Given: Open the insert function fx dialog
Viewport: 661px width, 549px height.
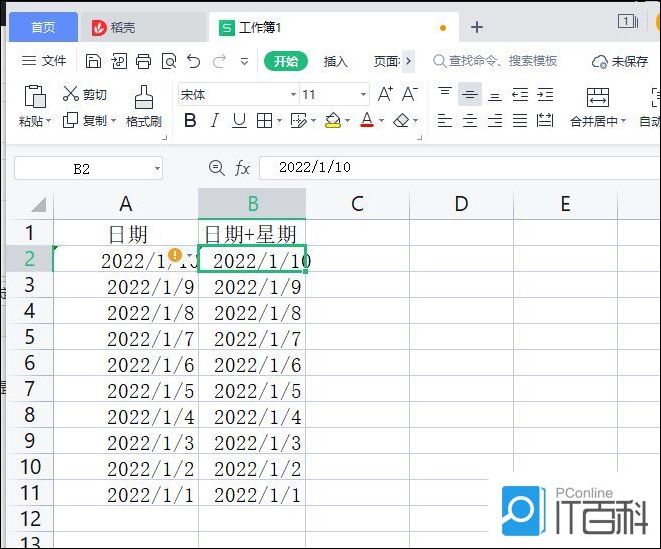Looking at the screenshot, I should 242,168.
